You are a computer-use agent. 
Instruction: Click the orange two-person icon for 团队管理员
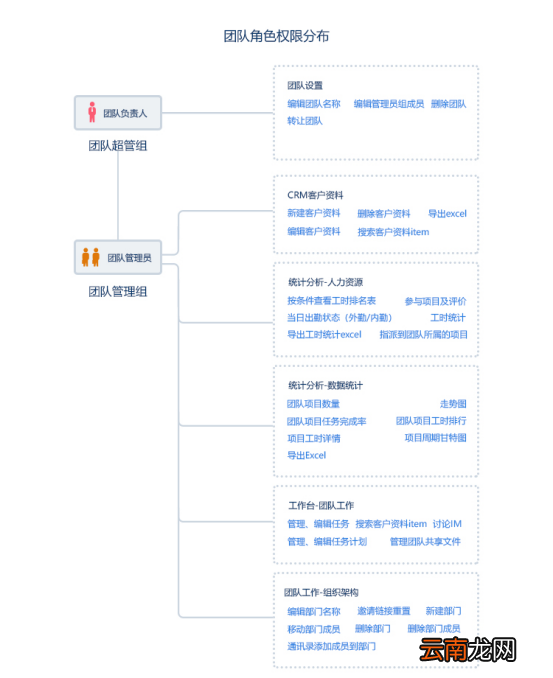coord(90,257)
